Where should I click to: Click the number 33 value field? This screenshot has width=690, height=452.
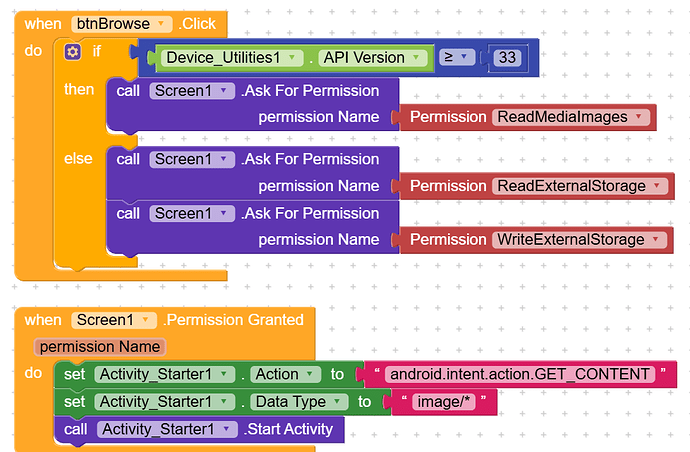[x=507, y=57]
